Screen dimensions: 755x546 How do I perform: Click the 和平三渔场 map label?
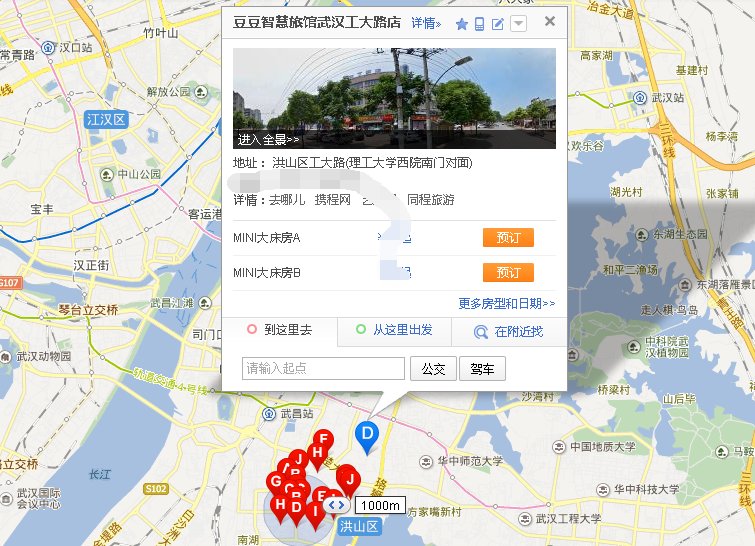coord(630,270)
